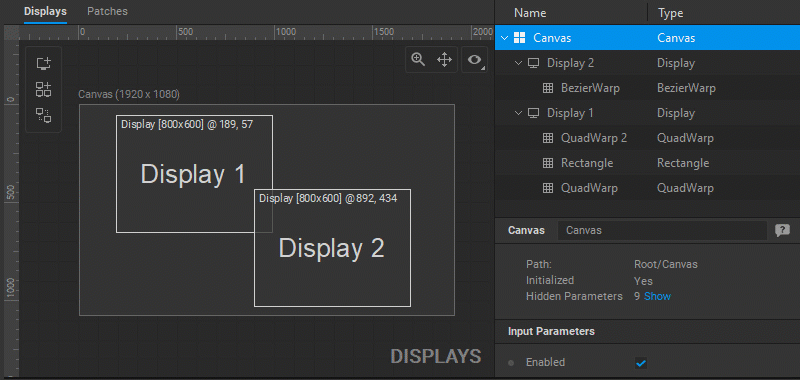Activate the zoom magnifier tool
This screenshot has width=800, height=380.
click(x=418, y=60)
